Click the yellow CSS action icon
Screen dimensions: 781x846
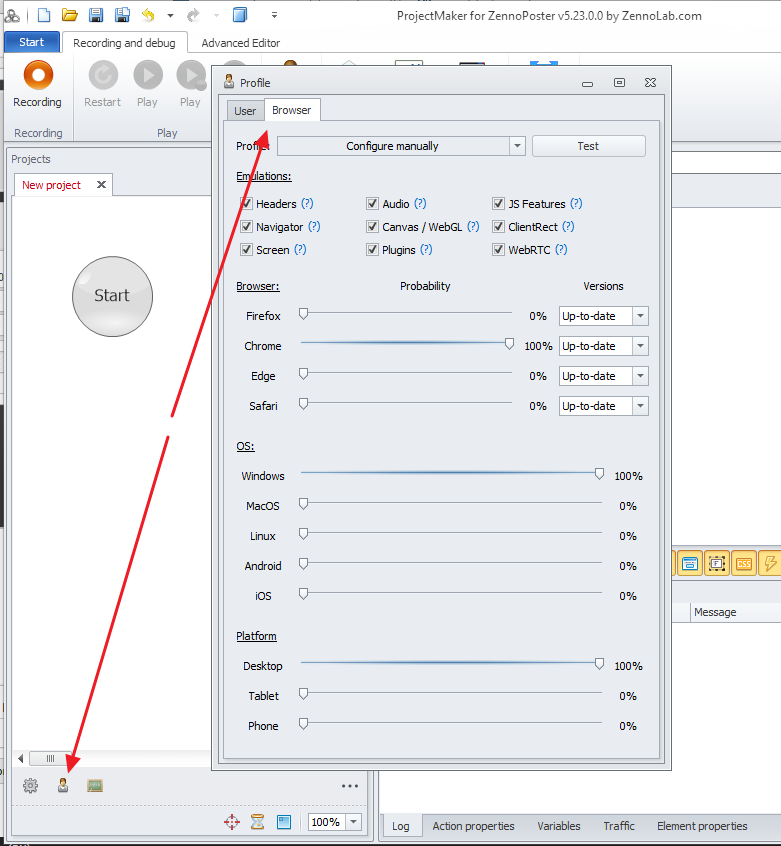click(x=744, y=564)
